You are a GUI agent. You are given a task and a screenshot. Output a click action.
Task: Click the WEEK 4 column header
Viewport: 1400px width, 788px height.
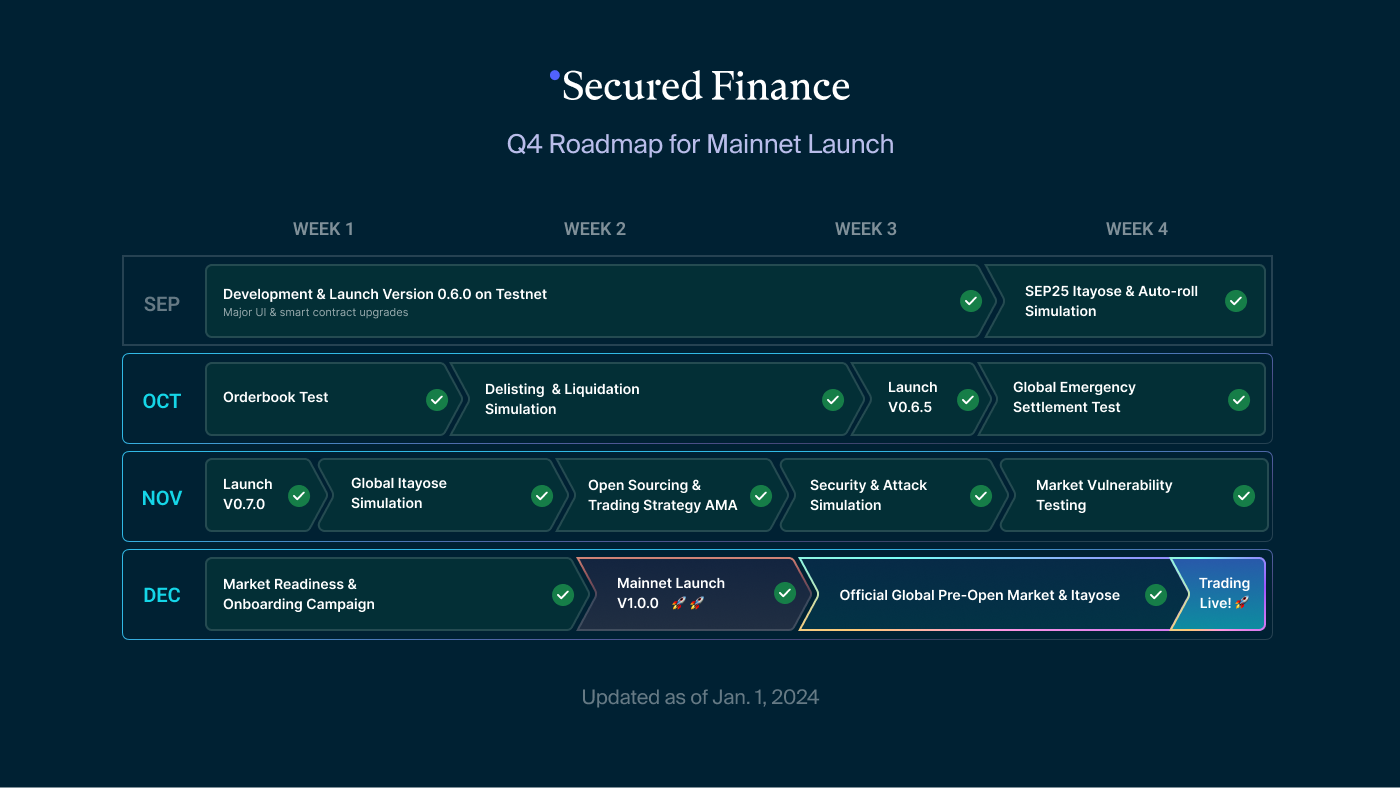(x=1137, y=229)
